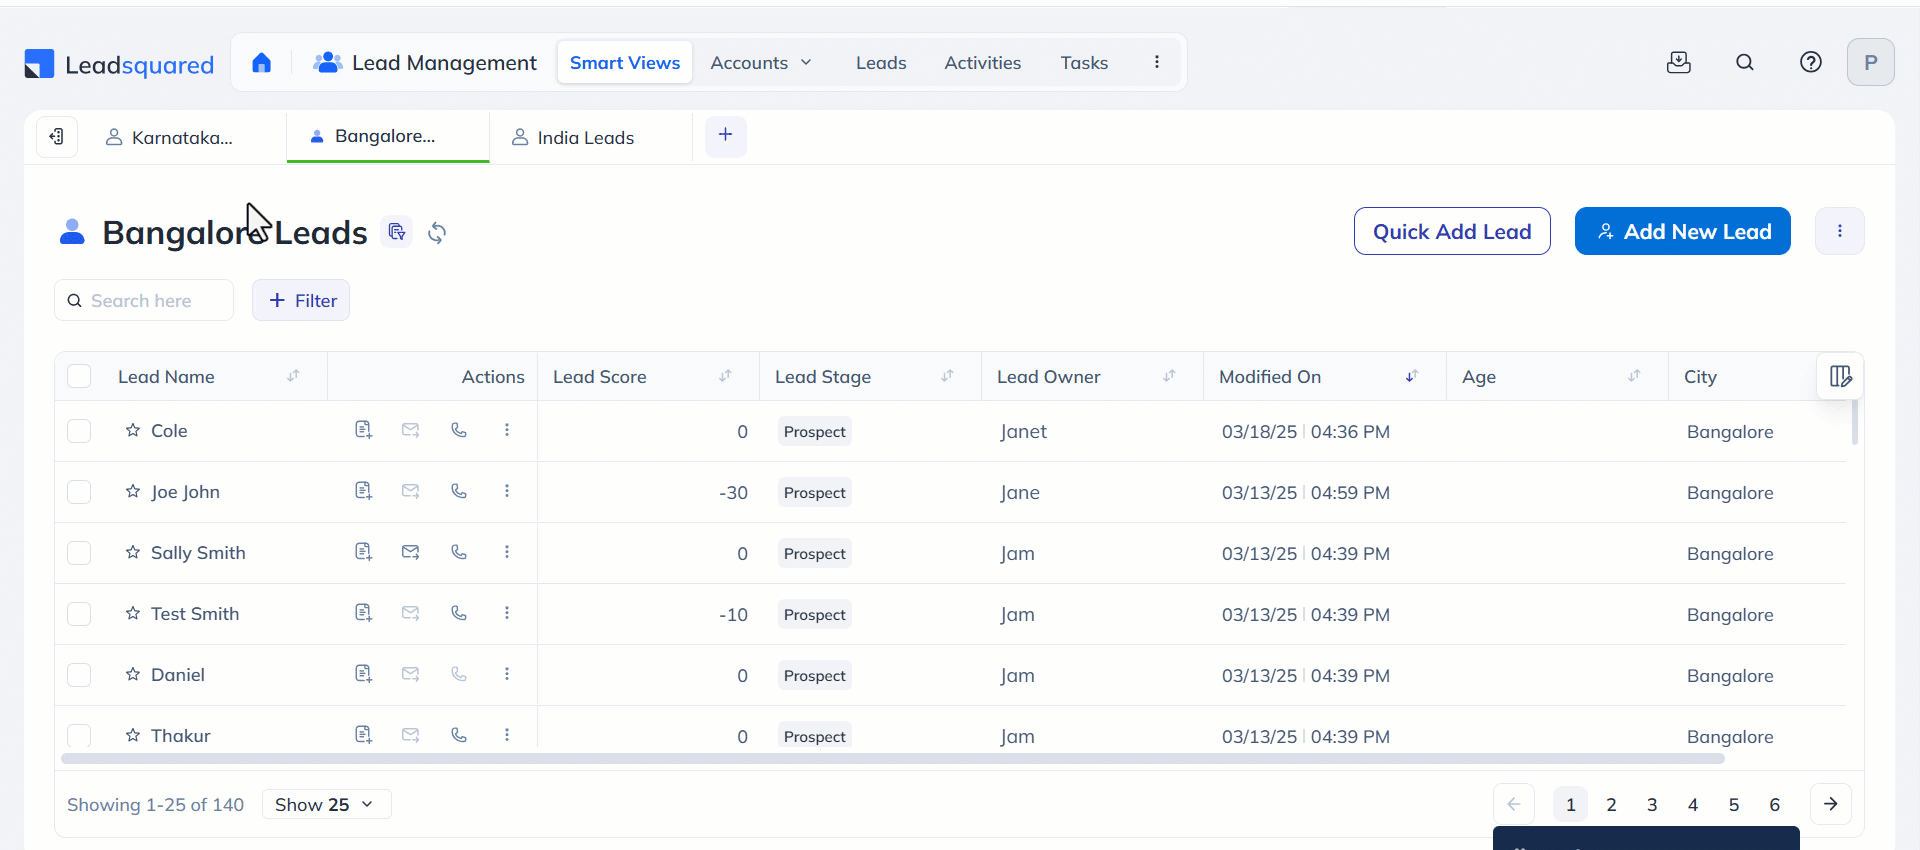This screenshot has height=850, width=1920.
Task: Sort by Lead Name column
Action: [293, 376]
